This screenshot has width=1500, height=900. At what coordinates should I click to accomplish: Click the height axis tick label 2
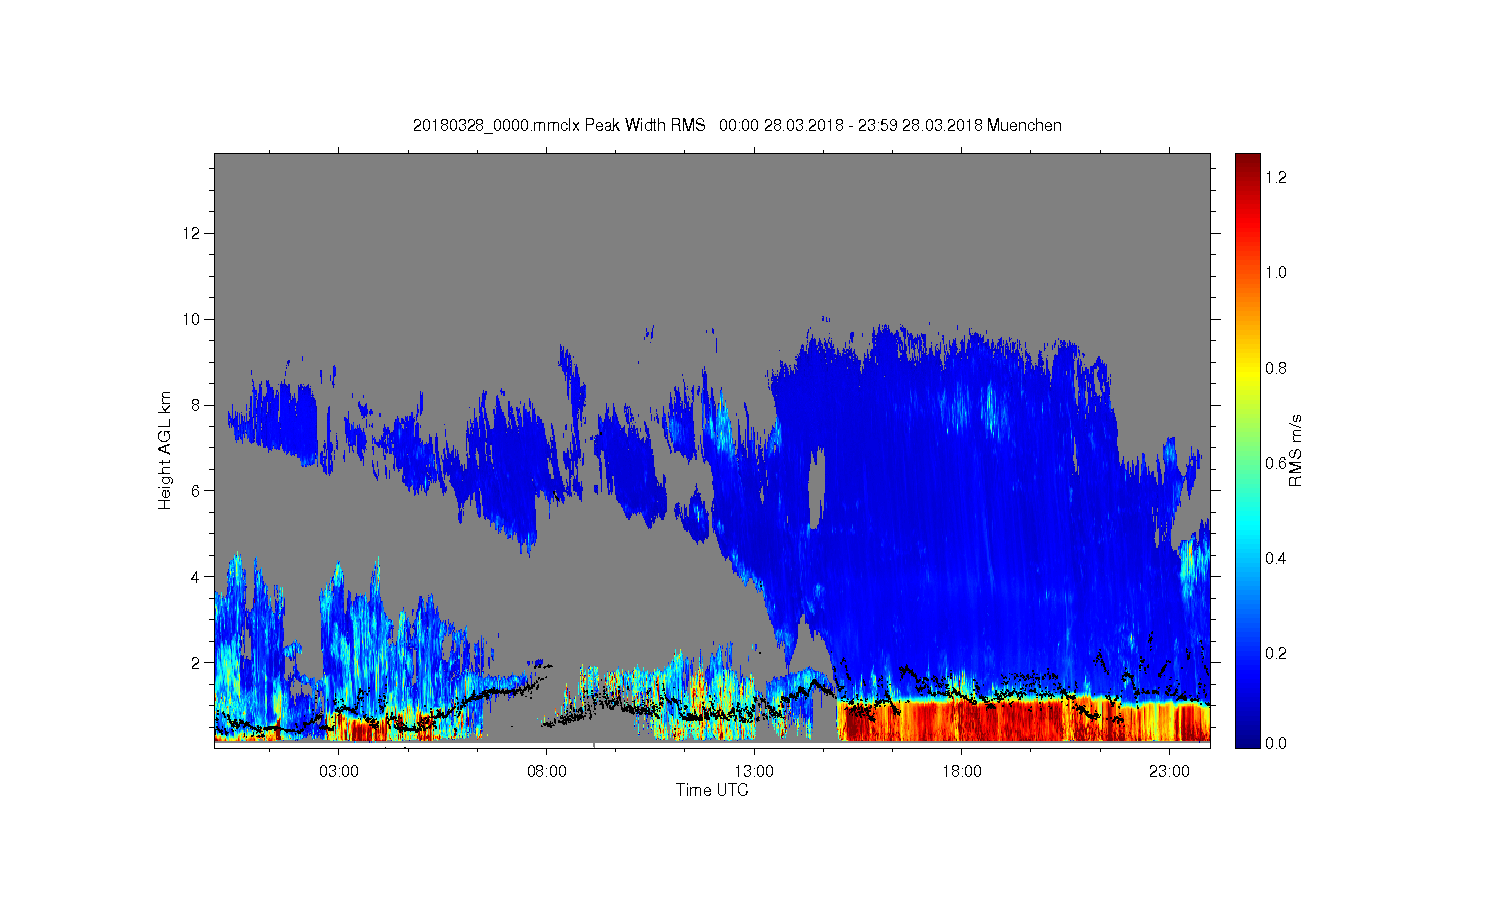coord(197,662)
